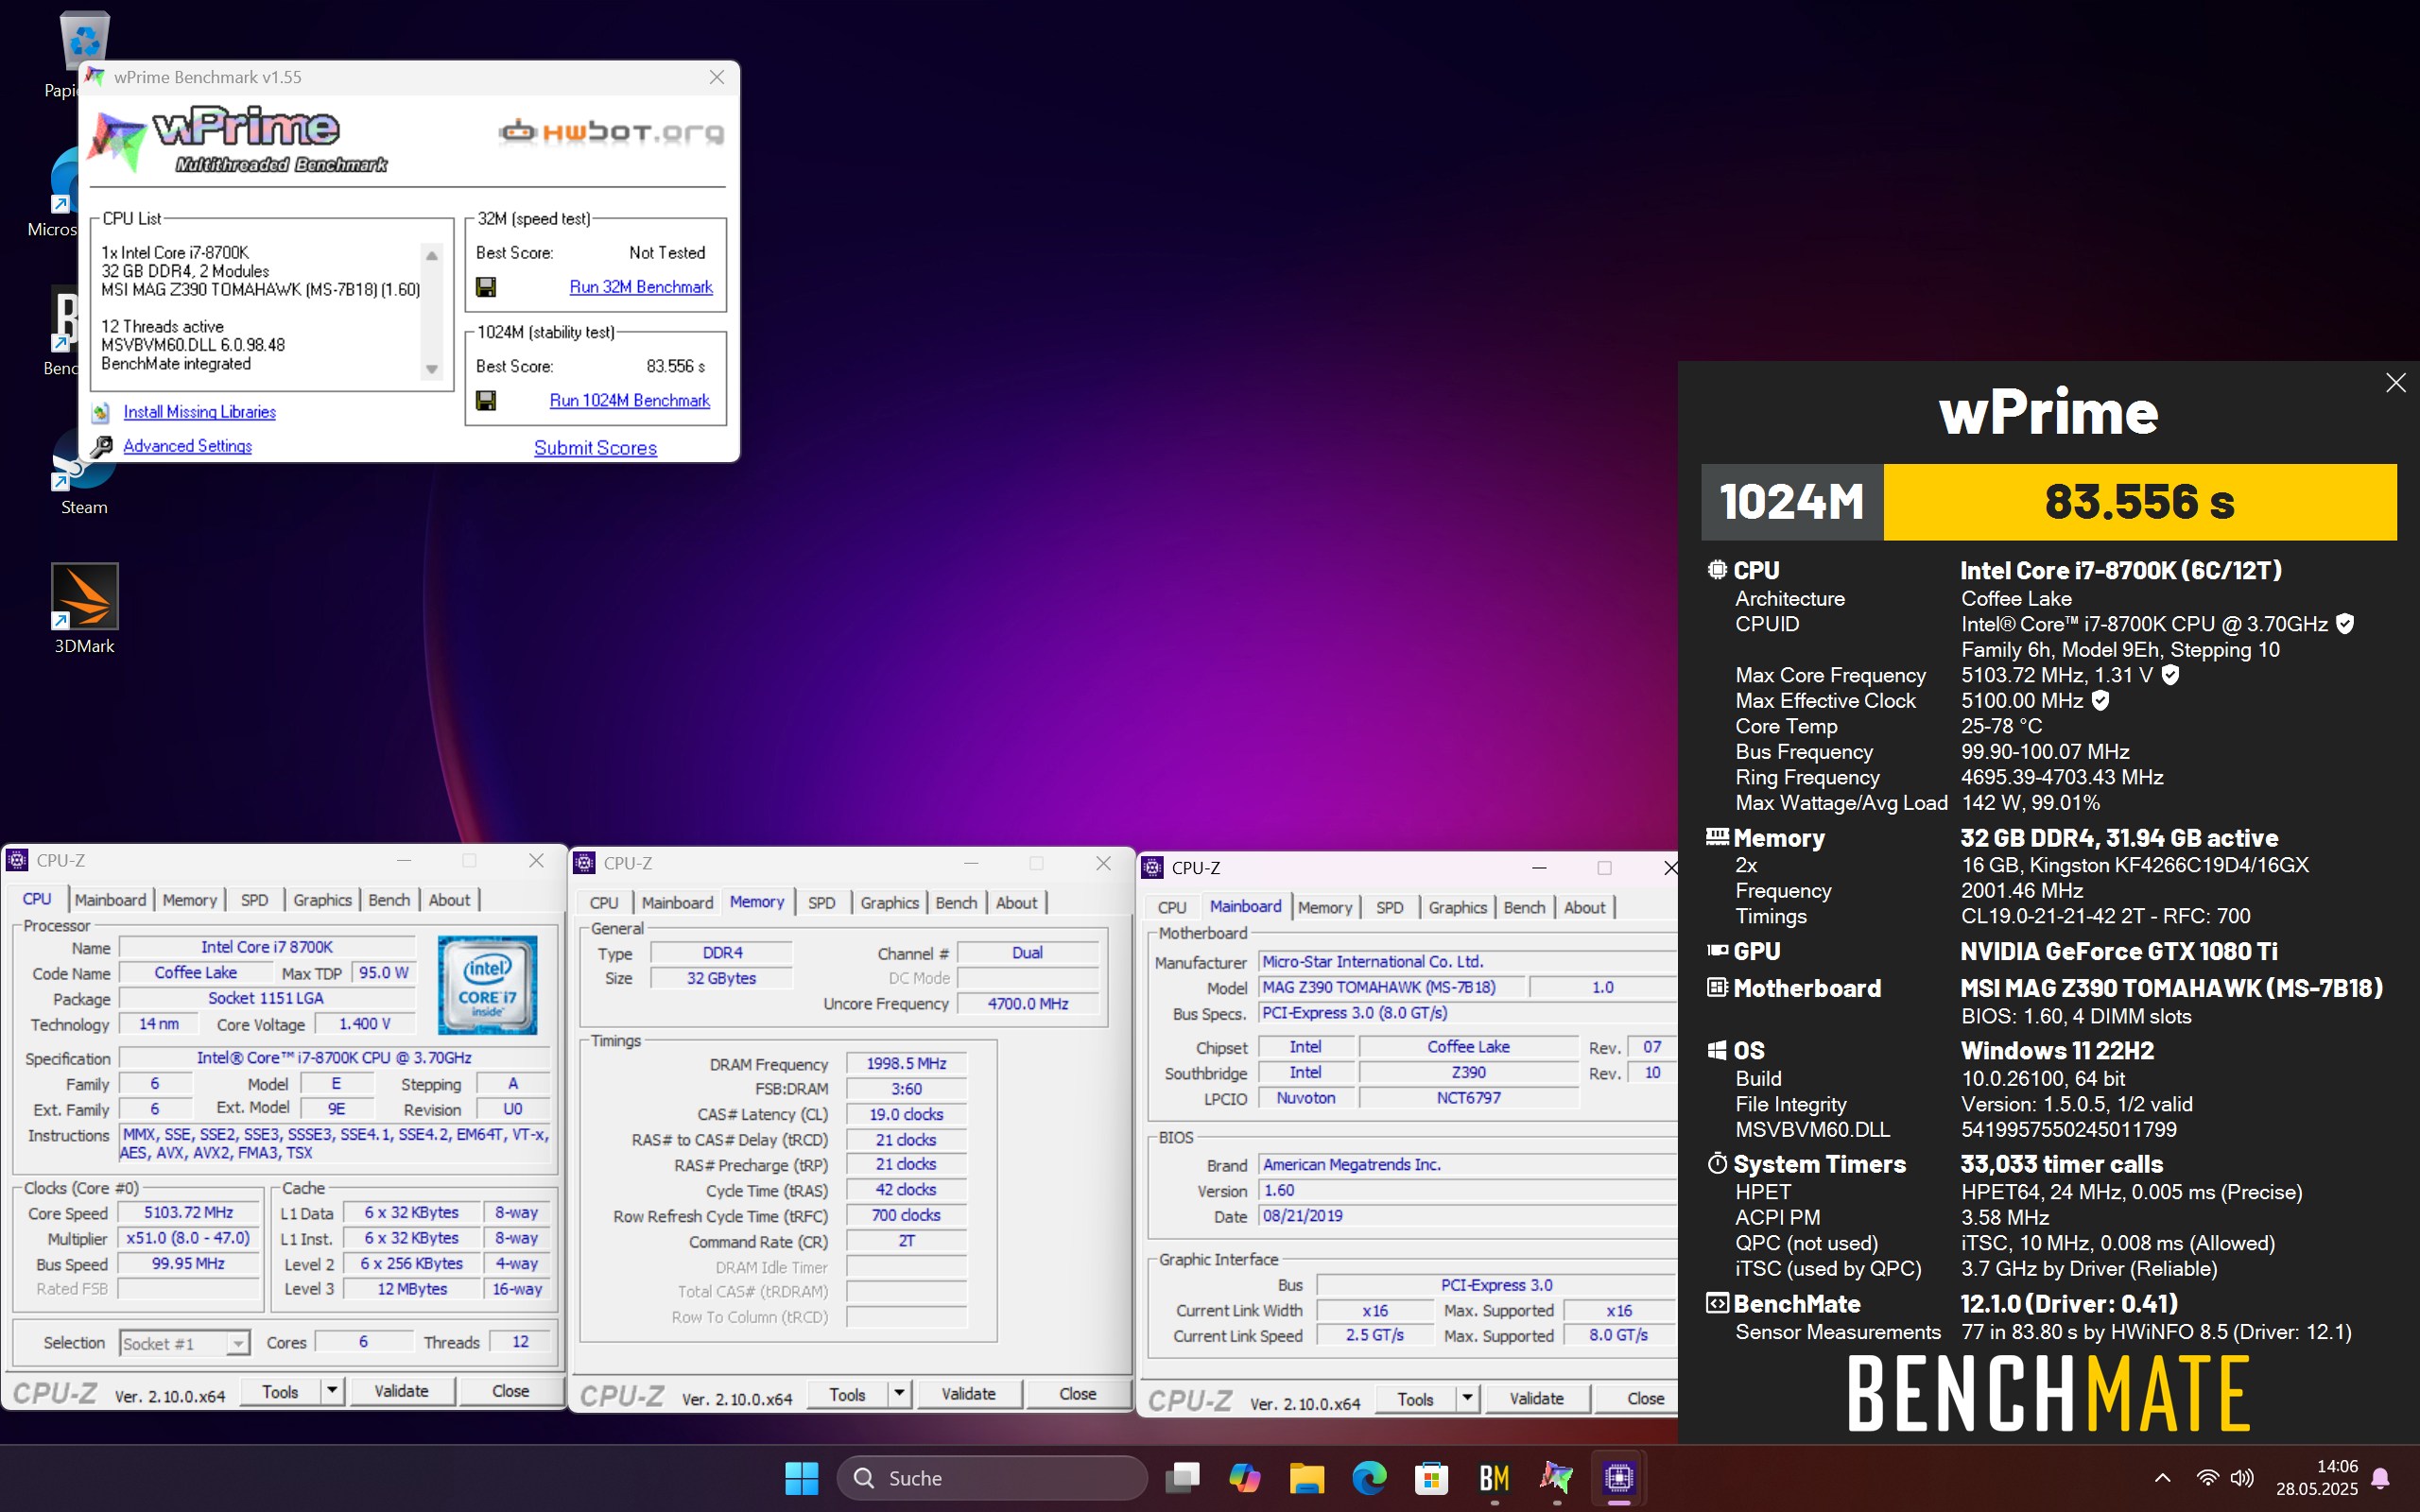Viewport: 2420px width, 1512px height.
Task: Open Microsoft Edge from the taskbar
Action: click(1369, 1478)
